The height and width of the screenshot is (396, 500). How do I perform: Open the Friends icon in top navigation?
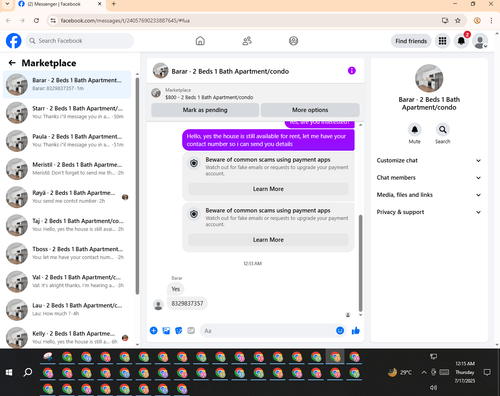(x=247, y=41)
